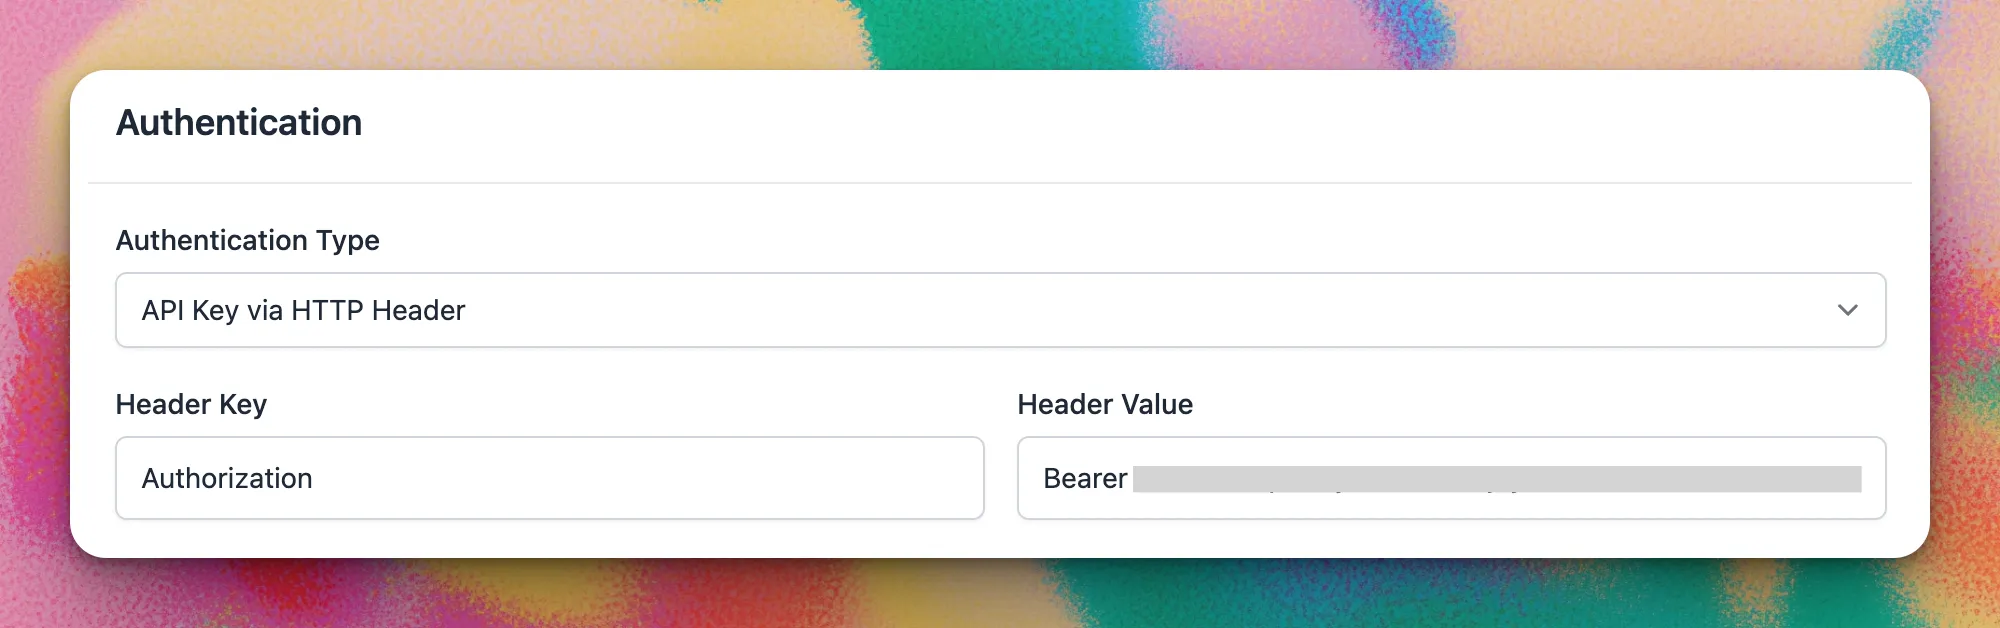Viewport: 2000px width, 628px height.
Task: Click blank middle area of Authentication Type combo box
Action: pos(1100,310)
